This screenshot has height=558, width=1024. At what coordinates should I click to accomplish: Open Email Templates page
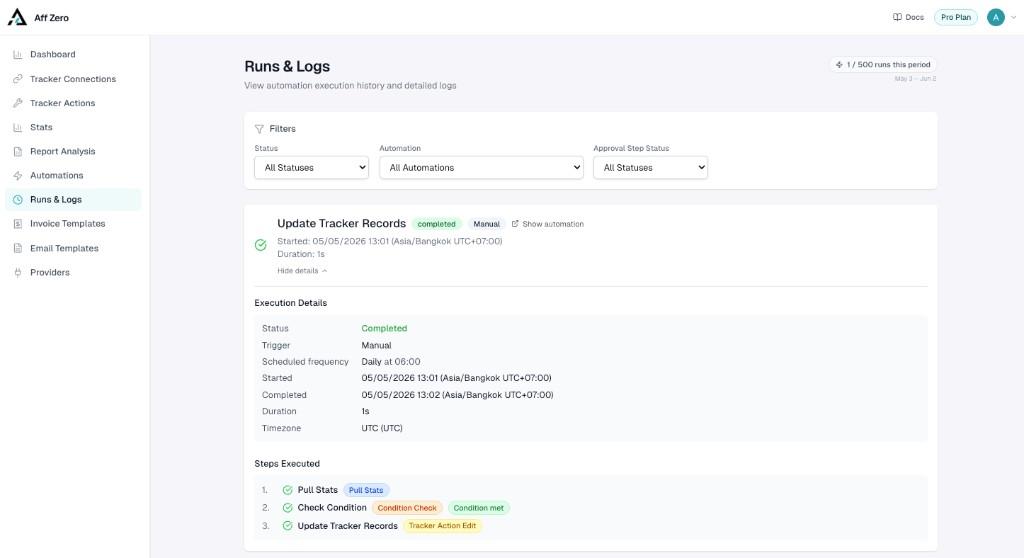(x=73, y=248)
